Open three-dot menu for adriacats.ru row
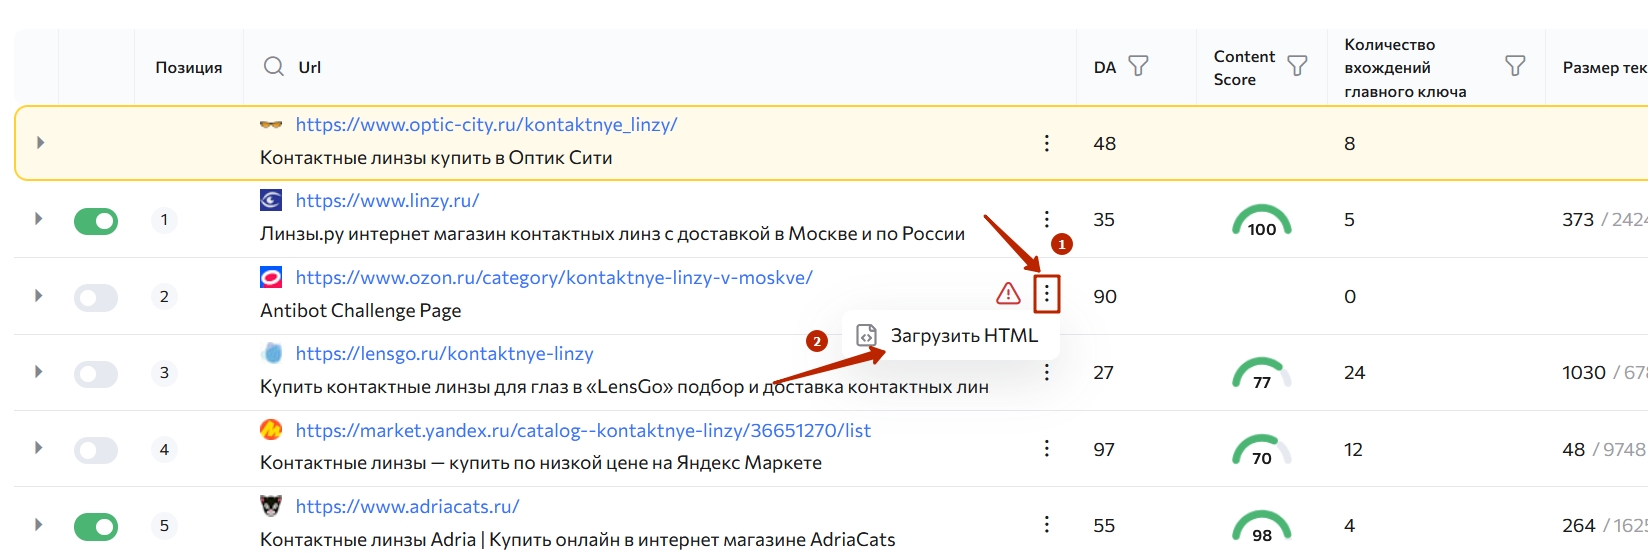Image resolution: width=1648 pixels, height=556 pixels. (x=1046, y=524)
